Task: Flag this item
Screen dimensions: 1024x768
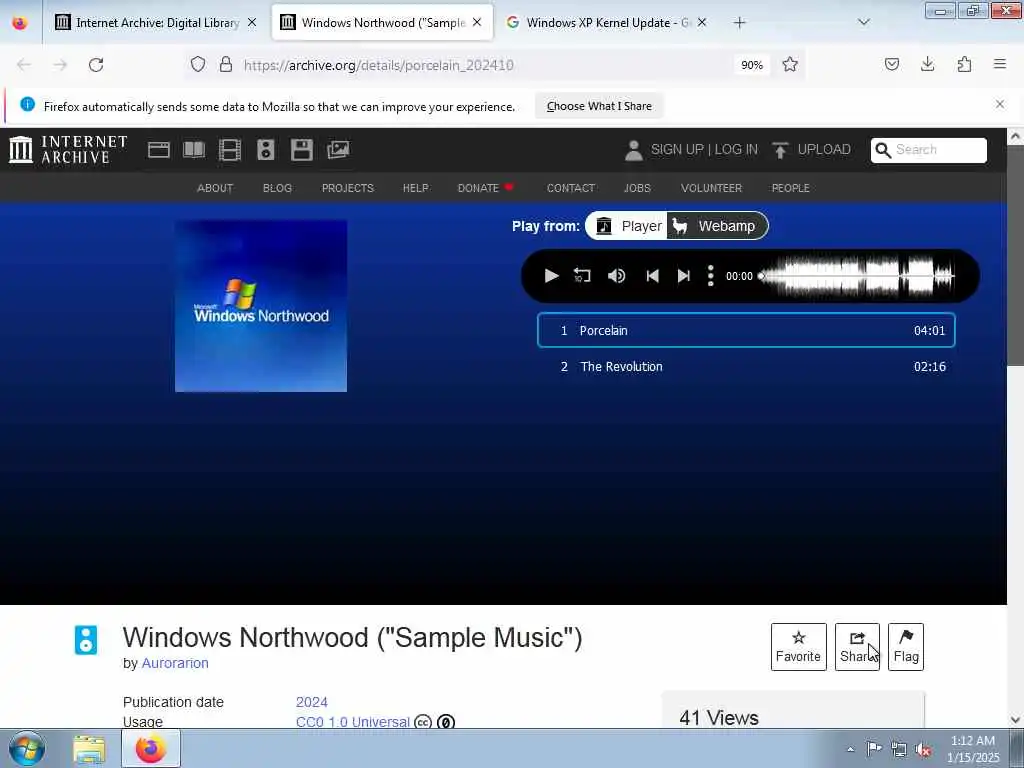Action: 906,647
